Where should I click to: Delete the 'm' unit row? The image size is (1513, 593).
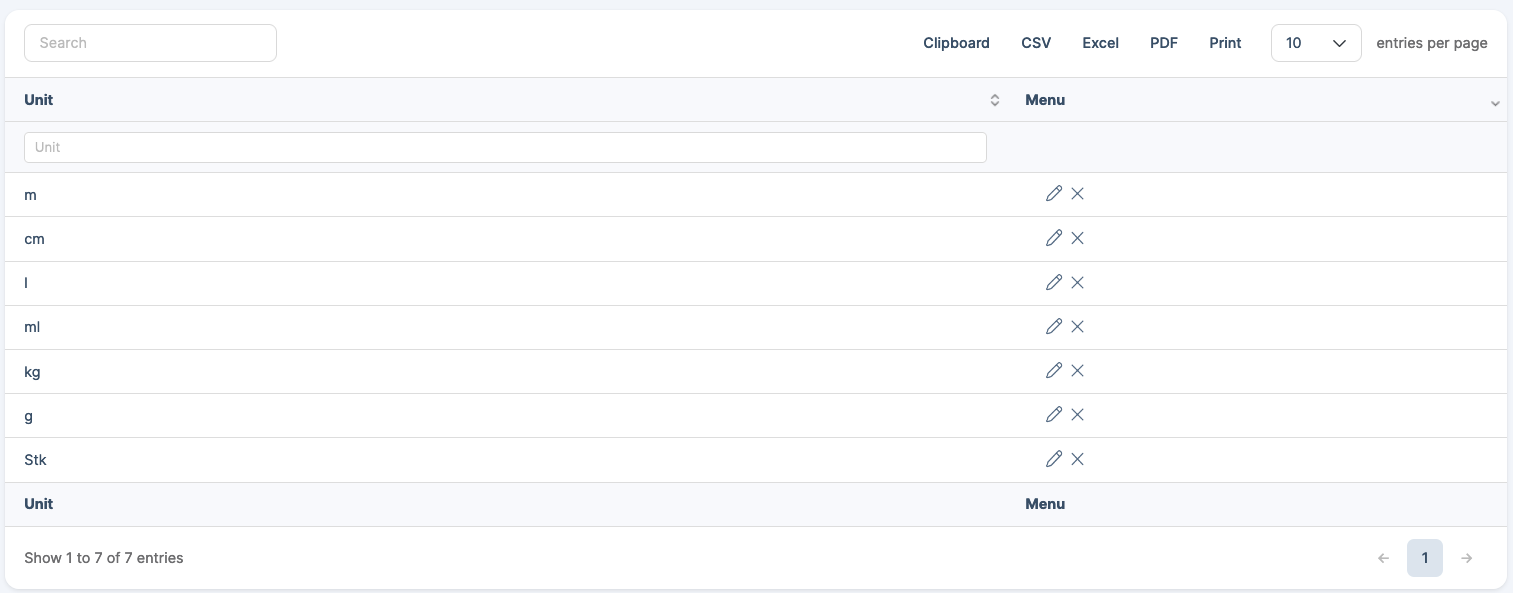tap(1077, 194)
